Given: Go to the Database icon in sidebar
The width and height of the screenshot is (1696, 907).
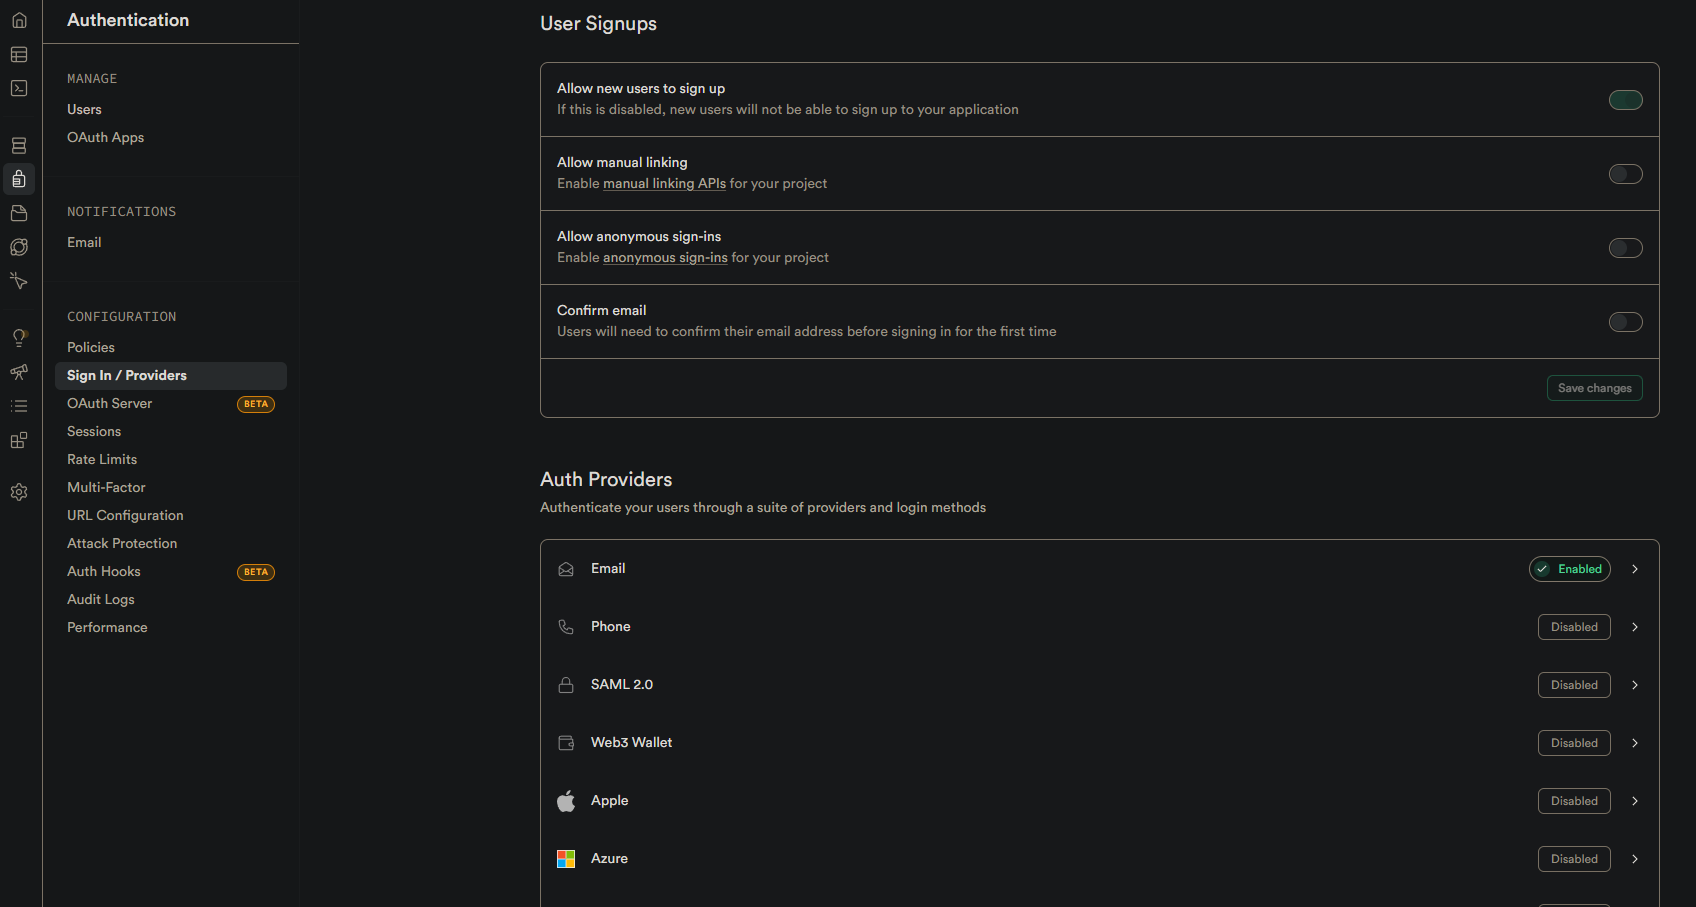Looking at the screenshot, I should [19, 146].
